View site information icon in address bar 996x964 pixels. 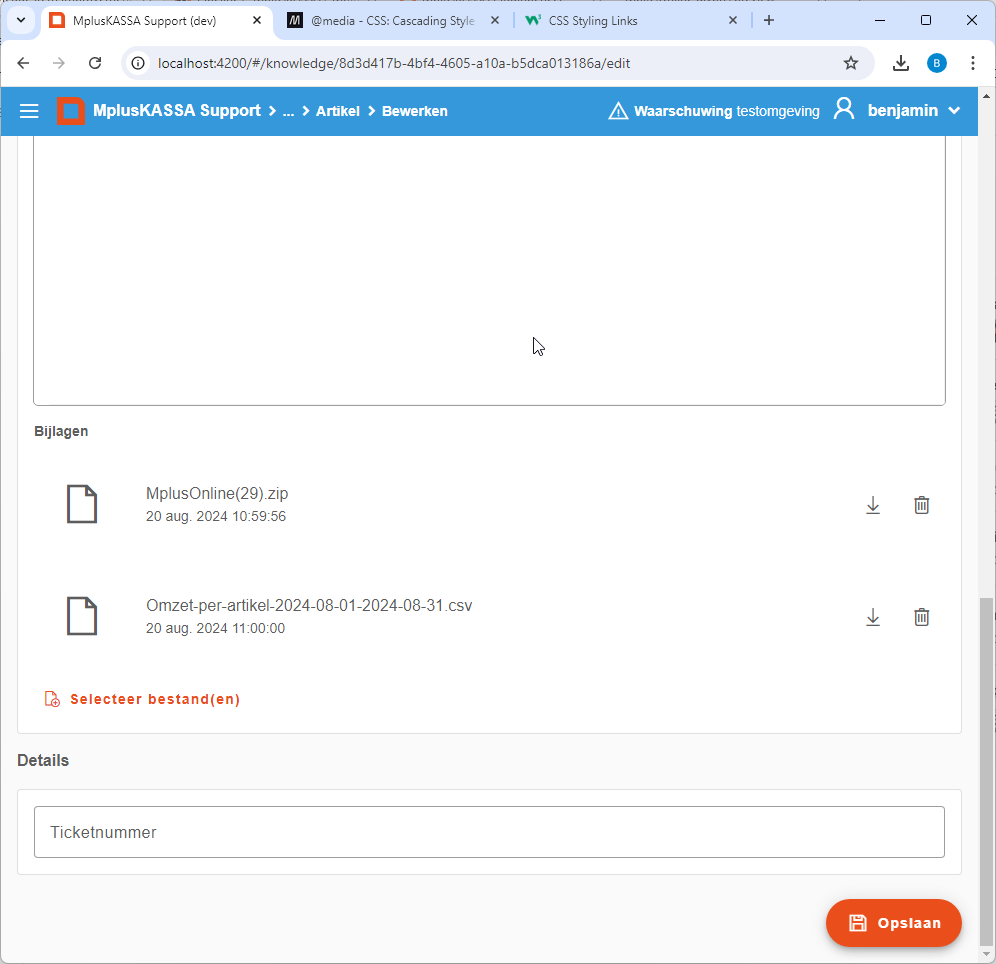coord(138,63)
